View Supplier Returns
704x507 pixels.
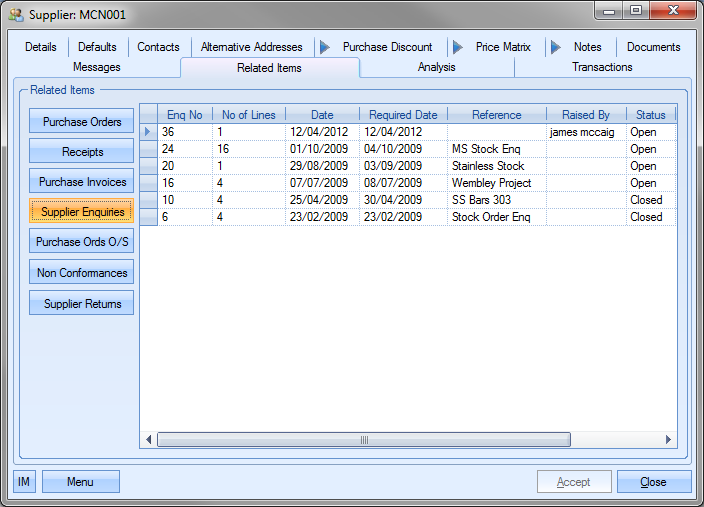pyautogui.click(x=82, y=304)
